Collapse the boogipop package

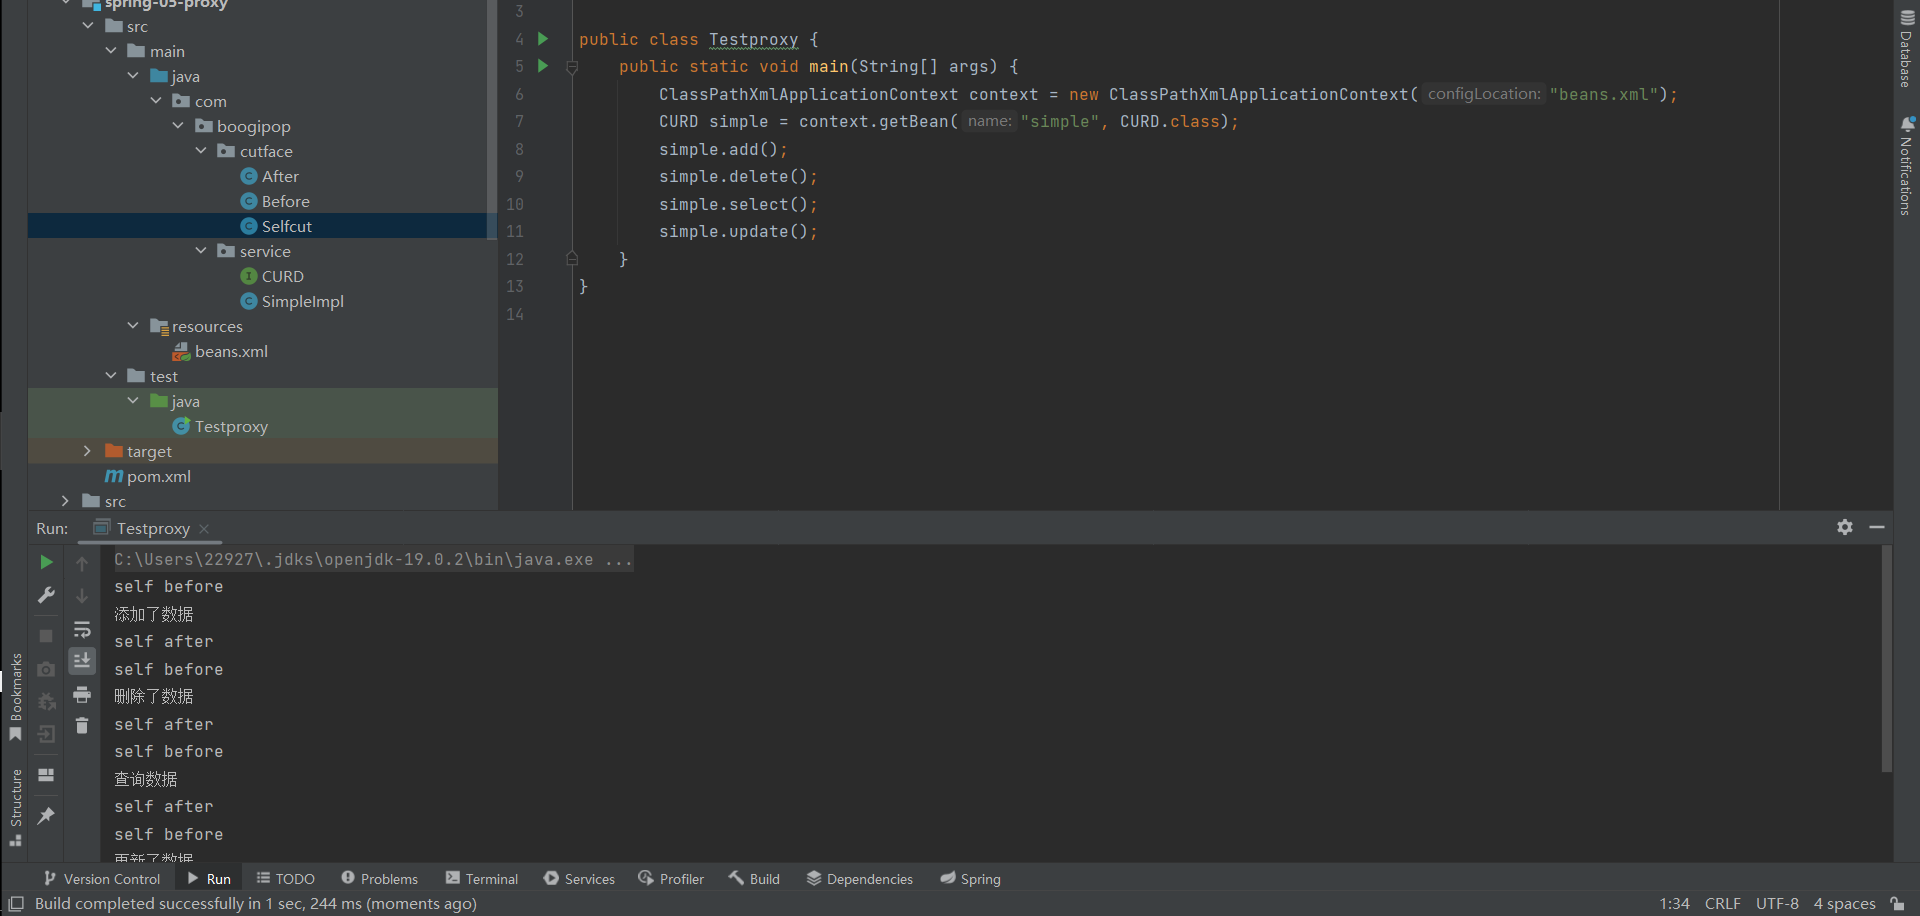pyautogui.click(x=178, y=126)
